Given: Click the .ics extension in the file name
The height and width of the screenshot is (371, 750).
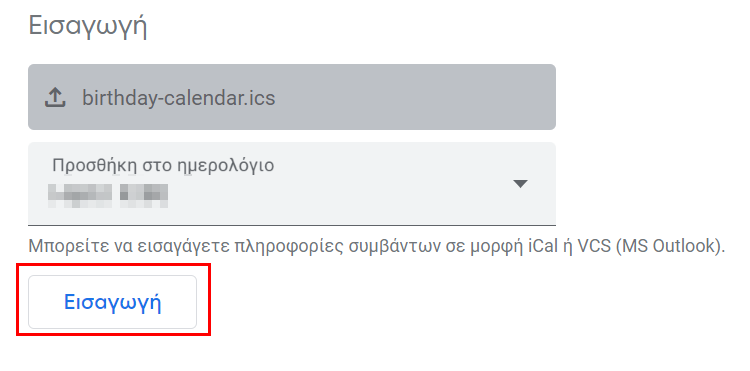Looking at the screenshot, I should [261, 98].
